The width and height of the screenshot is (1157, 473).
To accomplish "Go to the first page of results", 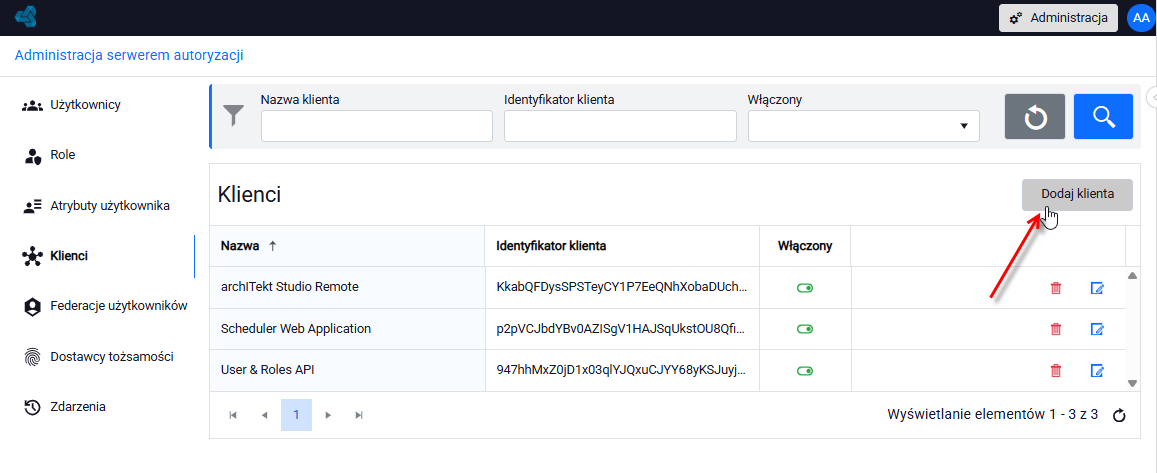I will click(x=233, y=415).
